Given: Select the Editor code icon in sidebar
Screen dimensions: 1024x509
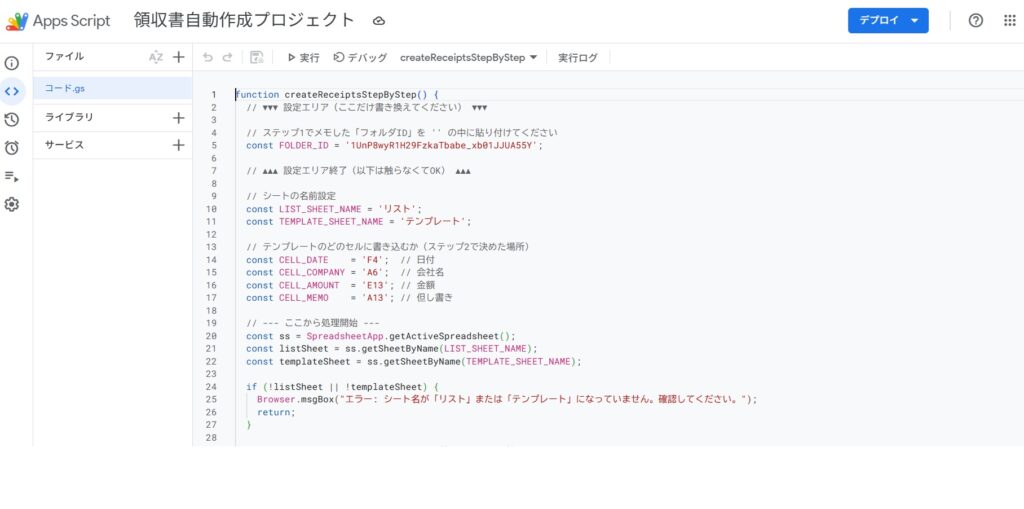Looking at the screenshot, I should 12,91.
